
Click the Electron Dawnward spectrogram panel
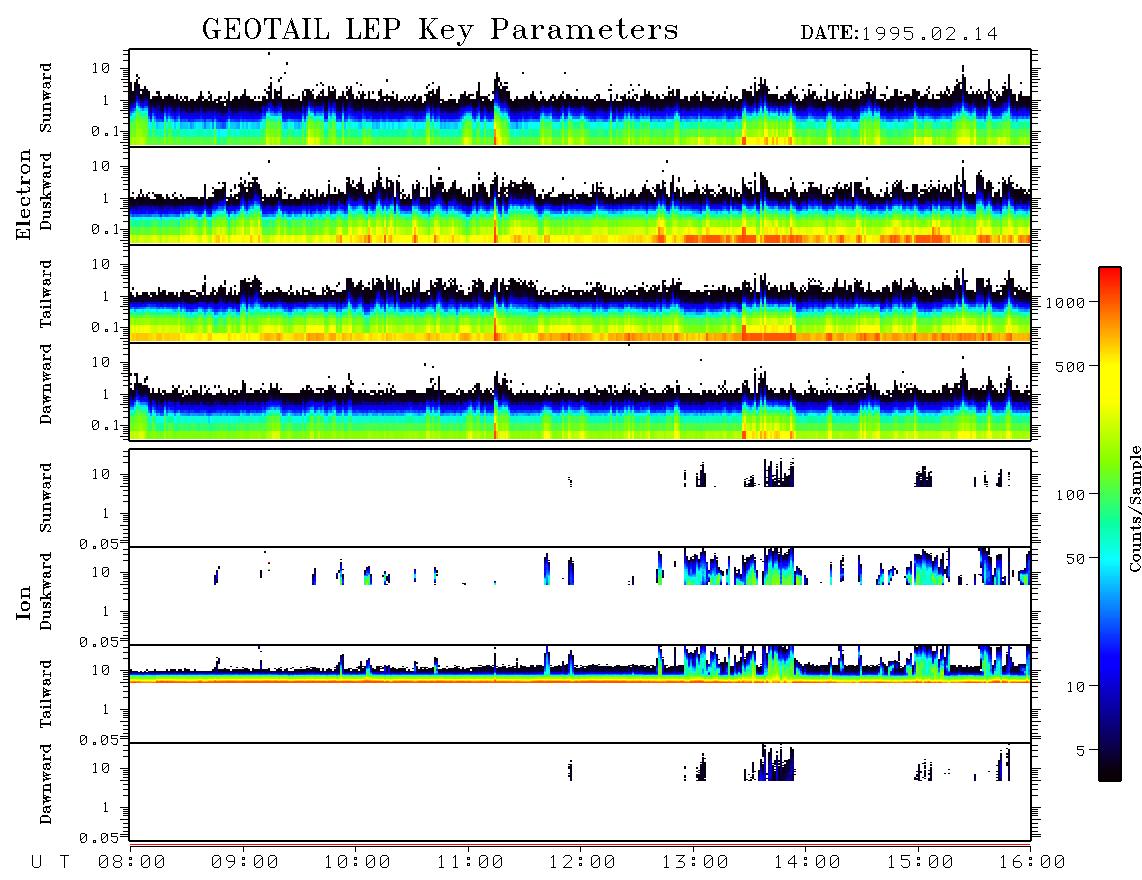coord(580,391)
